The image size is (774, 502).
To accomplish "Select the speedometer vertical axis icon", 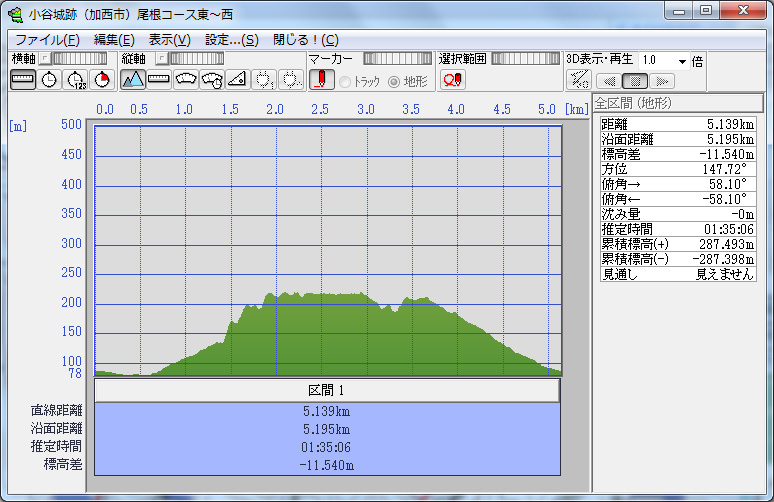I will (x=186, y=79).
